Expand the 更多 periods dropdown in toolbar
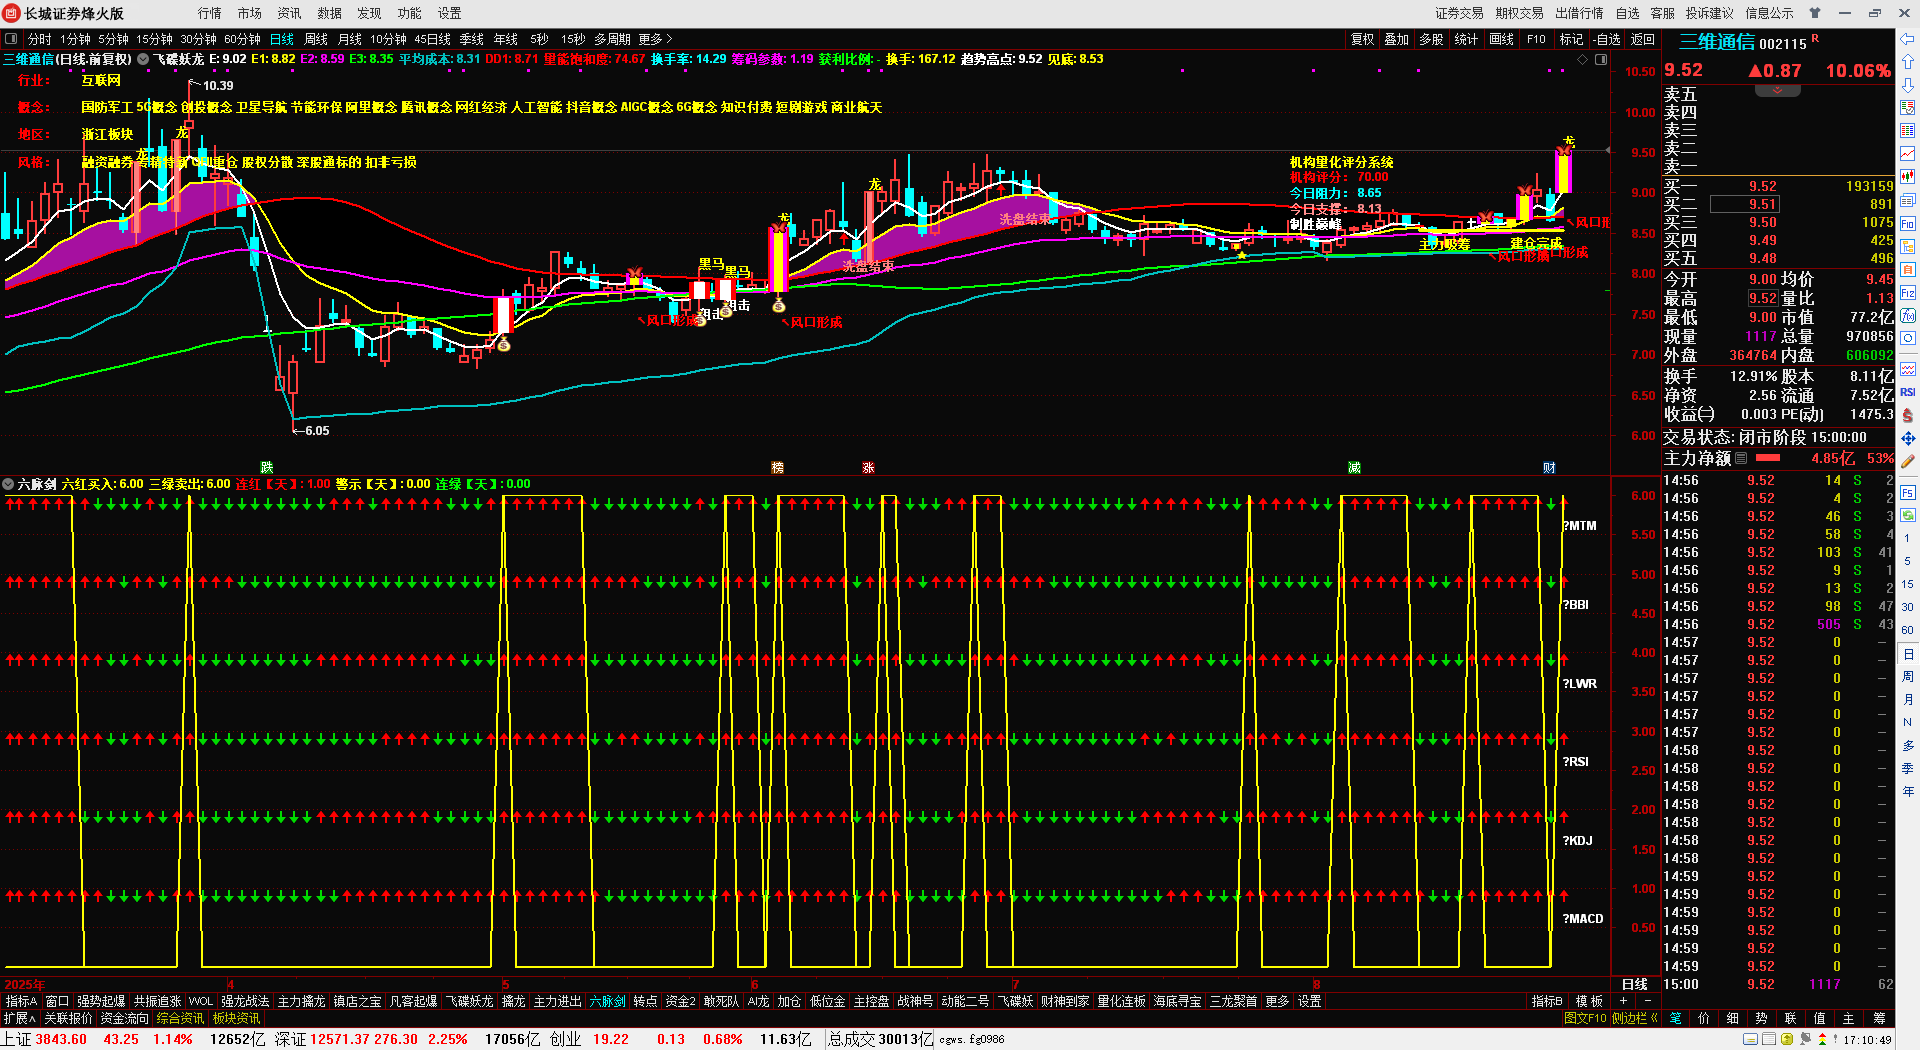Screen dimensions: 1920x1050 [x=656, y=39]
